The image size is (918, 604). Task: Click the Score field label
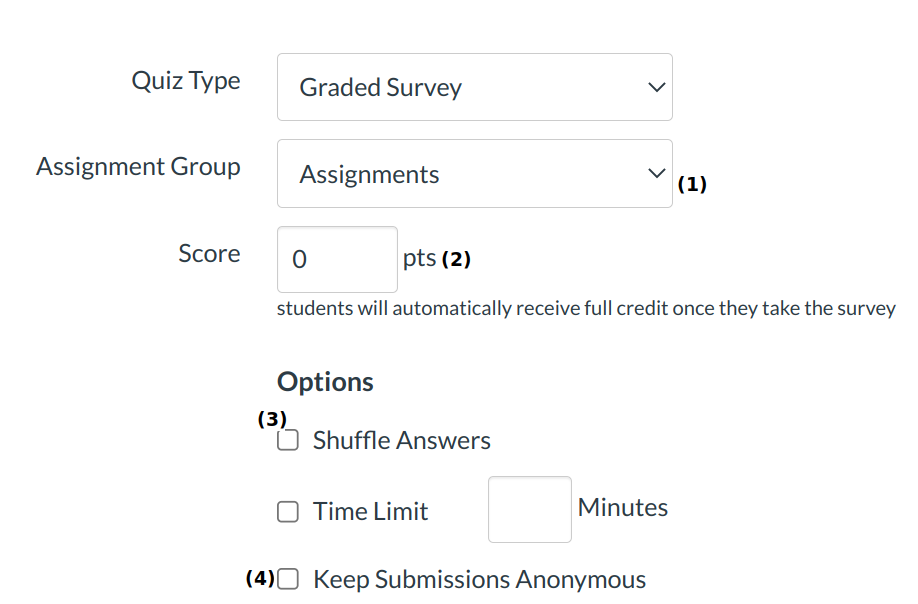tap(209, 254)
